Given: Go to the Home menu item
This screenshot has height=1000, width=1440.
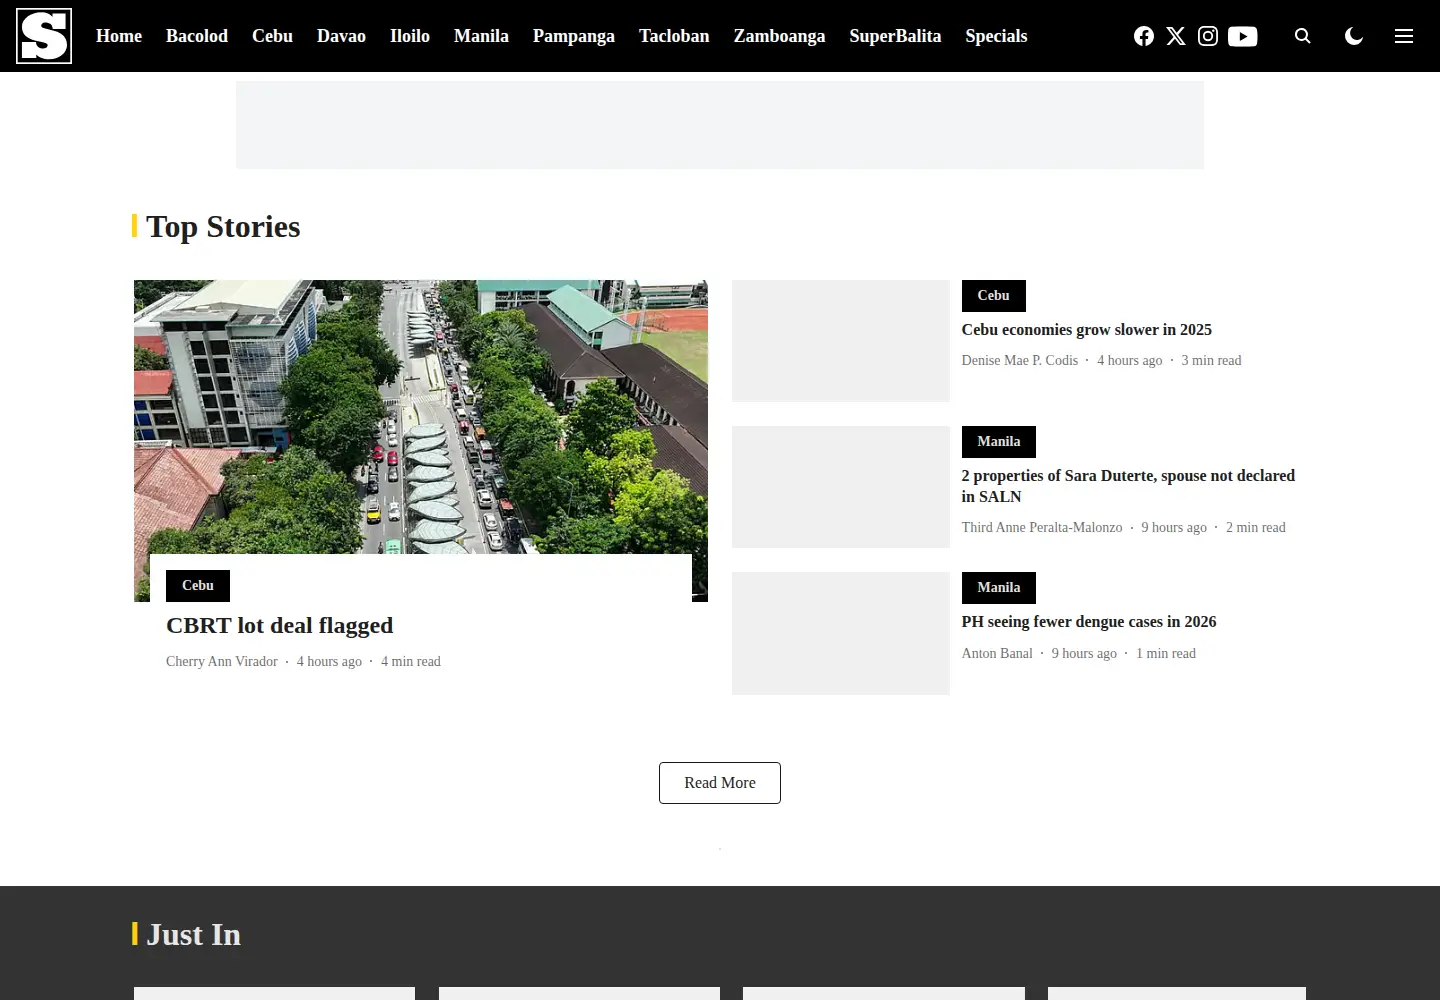Looking at the screenshot, I should tap(119, 36).
